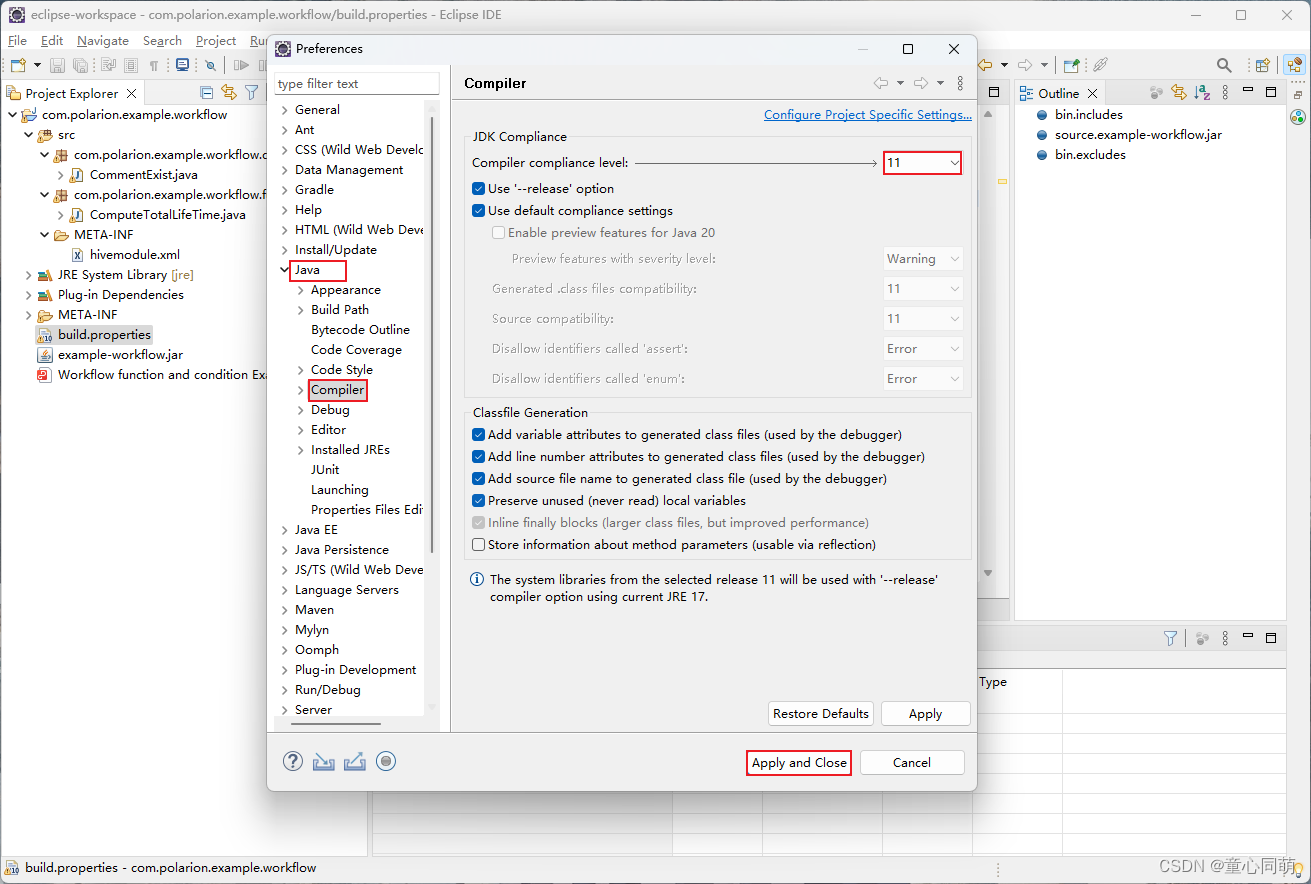Click the Preferences dialog back arrow
This screenshot has height=884, width=1311.
pyautogui.click(x=880, y=83)
